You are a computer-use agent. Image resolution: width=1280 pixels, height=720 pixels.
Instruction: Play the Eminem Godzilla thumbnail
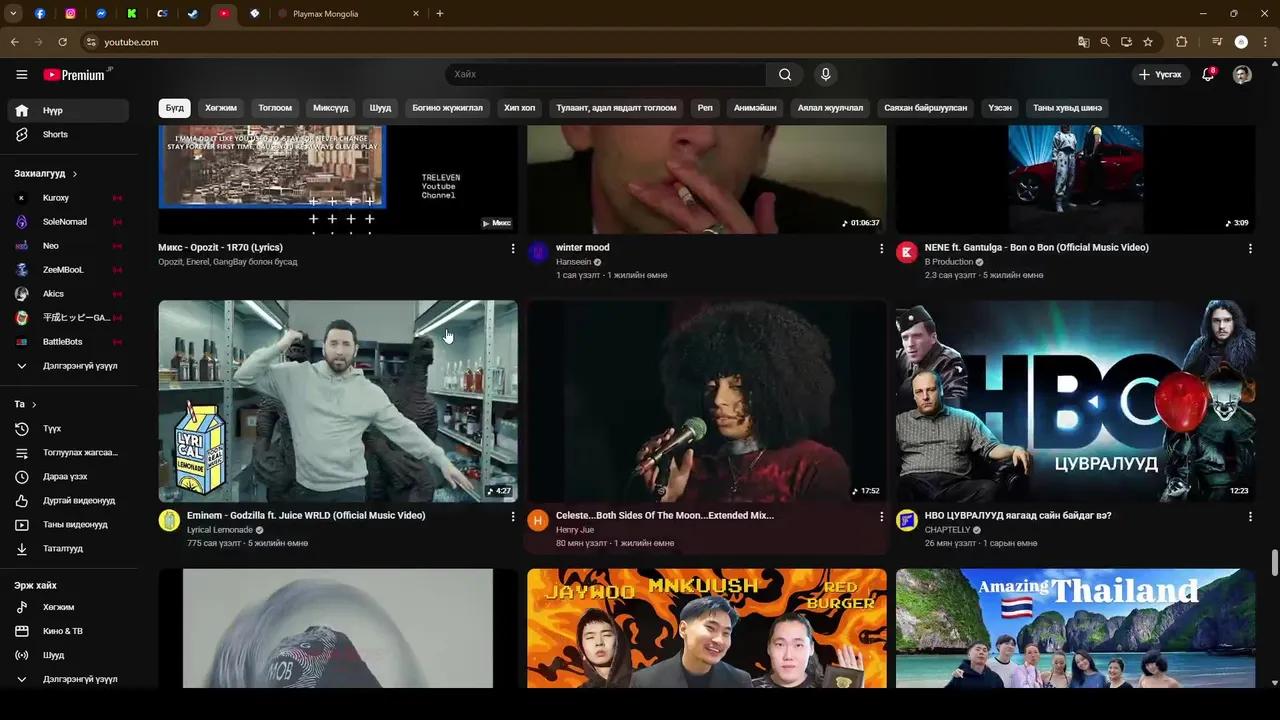click(x=338, y=401)
